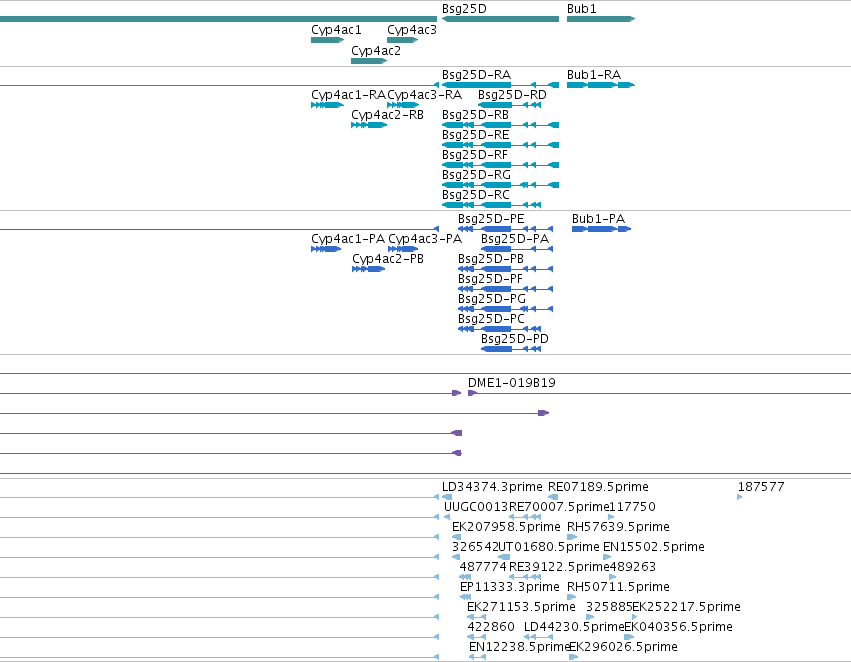This screenshot has width=851, height=662.
Task: Click EST RE07189.5prime
Action: point(553,497)
